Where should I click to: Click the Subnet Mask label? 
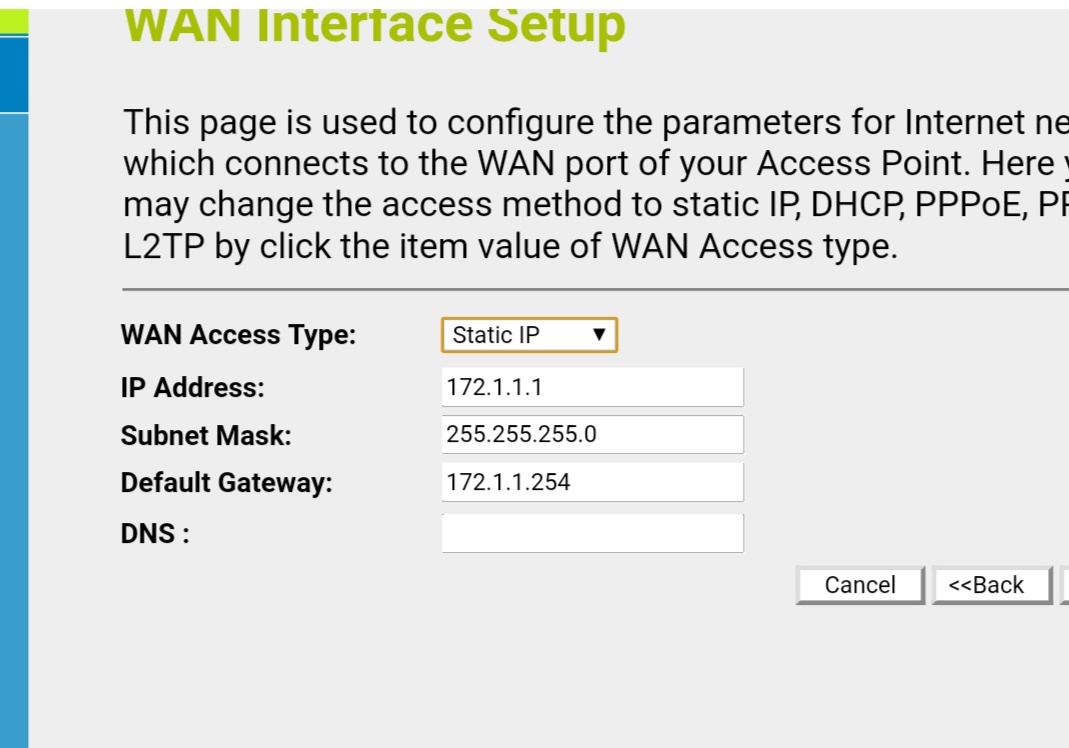coord(206,436)
